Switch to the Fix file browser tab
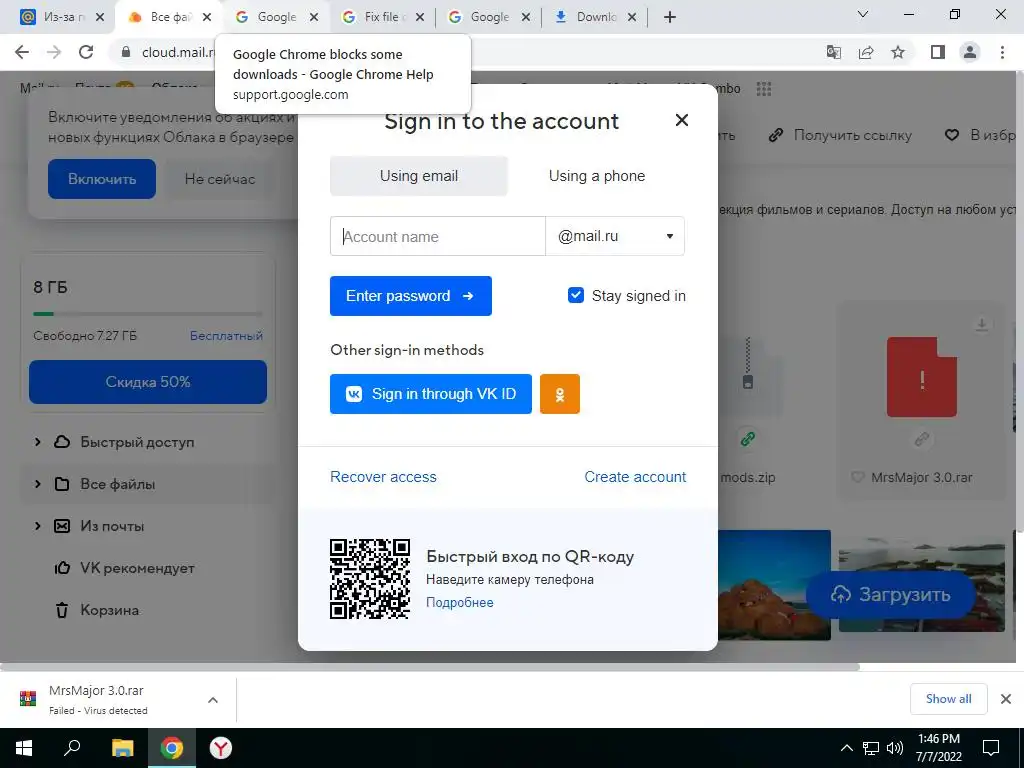 pos(382,17)
